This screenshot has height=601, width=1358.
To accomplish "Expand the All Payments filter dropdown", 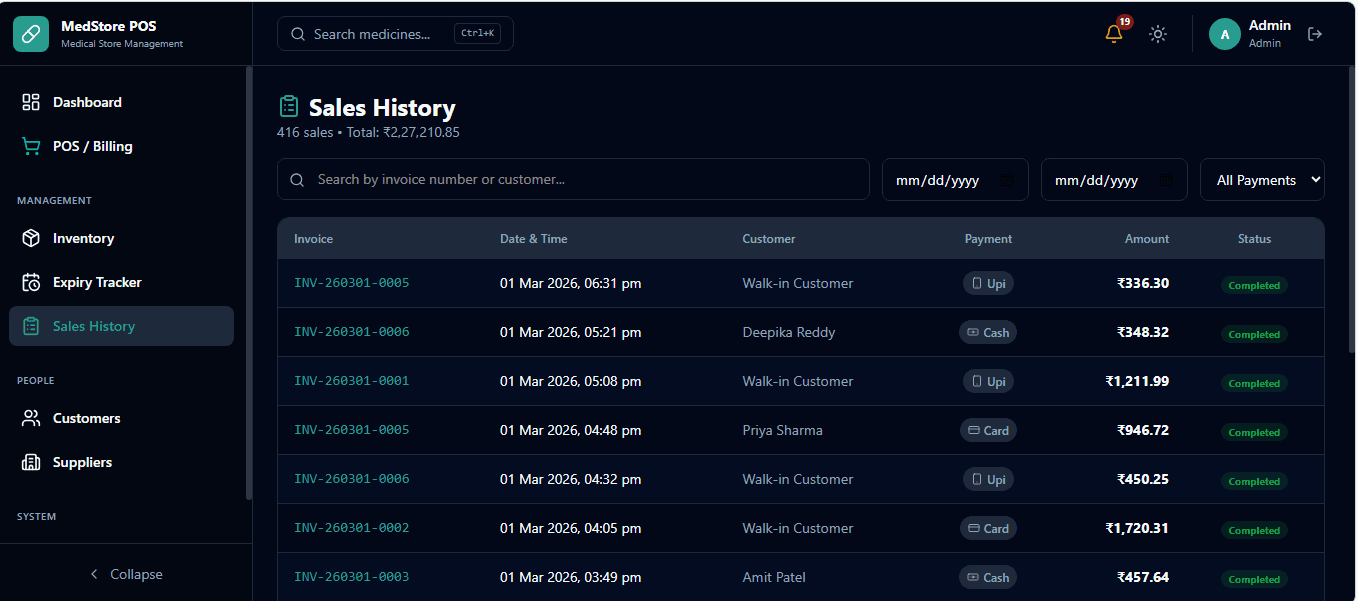I will click(x=1262, y=180).
